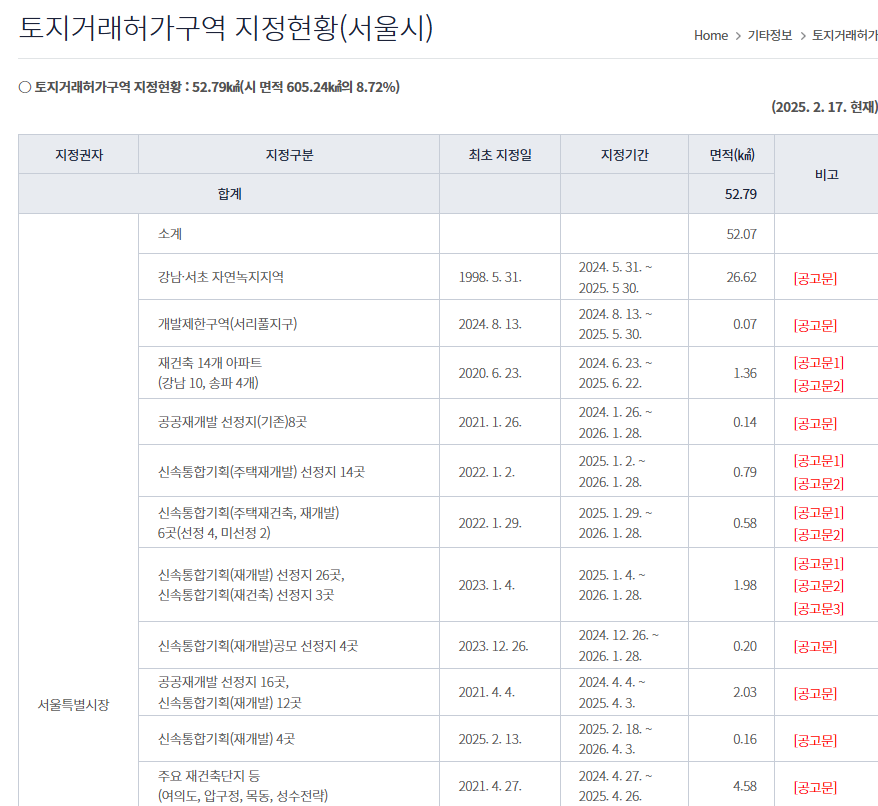Click the area value 2.03

tap(745, 692)
